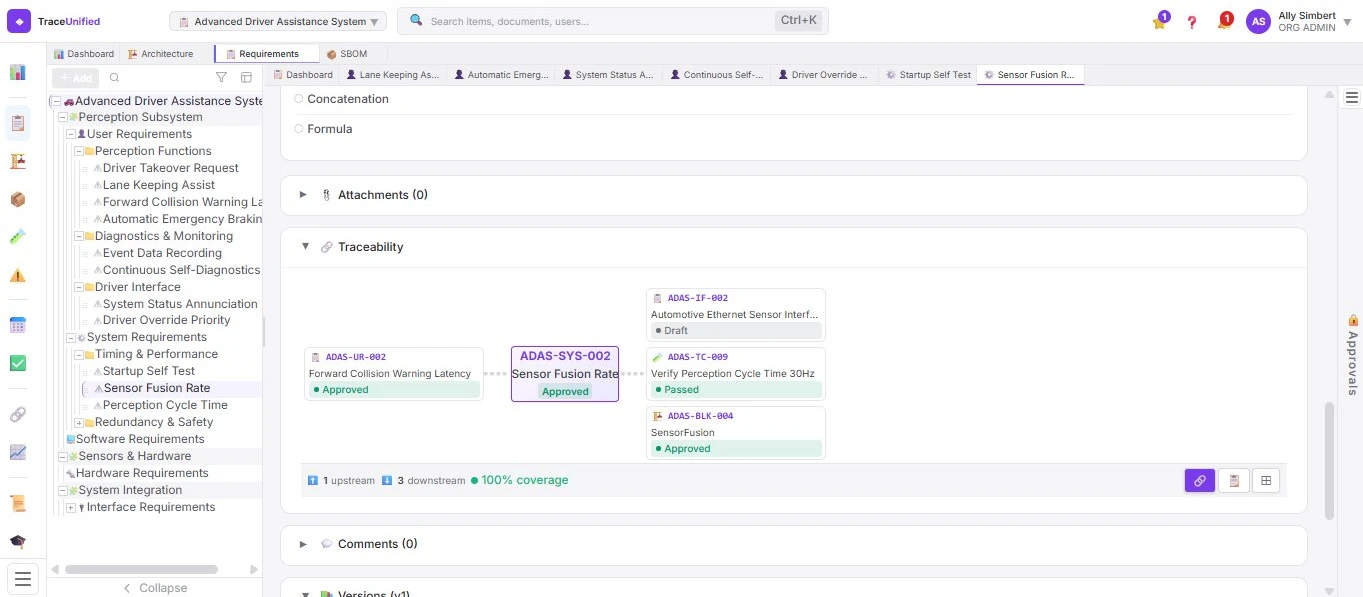Image resolution: width=1363 pixels, height=597 pixels.
Task: Select the Formula radio option
Action: pos(299,129)
